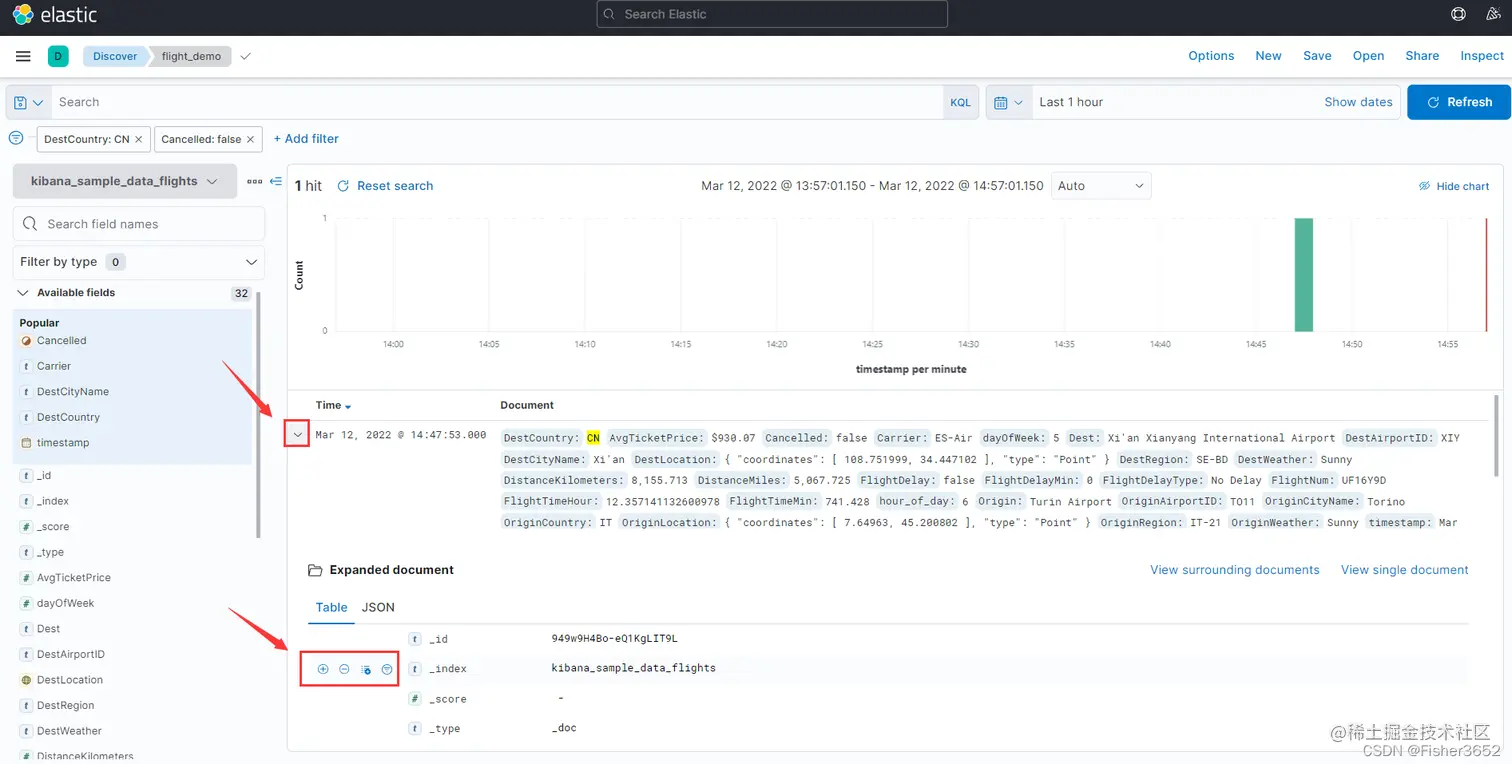Remove the Cancelled: false filter
Image resolution: width=1512 pixels, height=764 pixels.
tap(251, 139)
